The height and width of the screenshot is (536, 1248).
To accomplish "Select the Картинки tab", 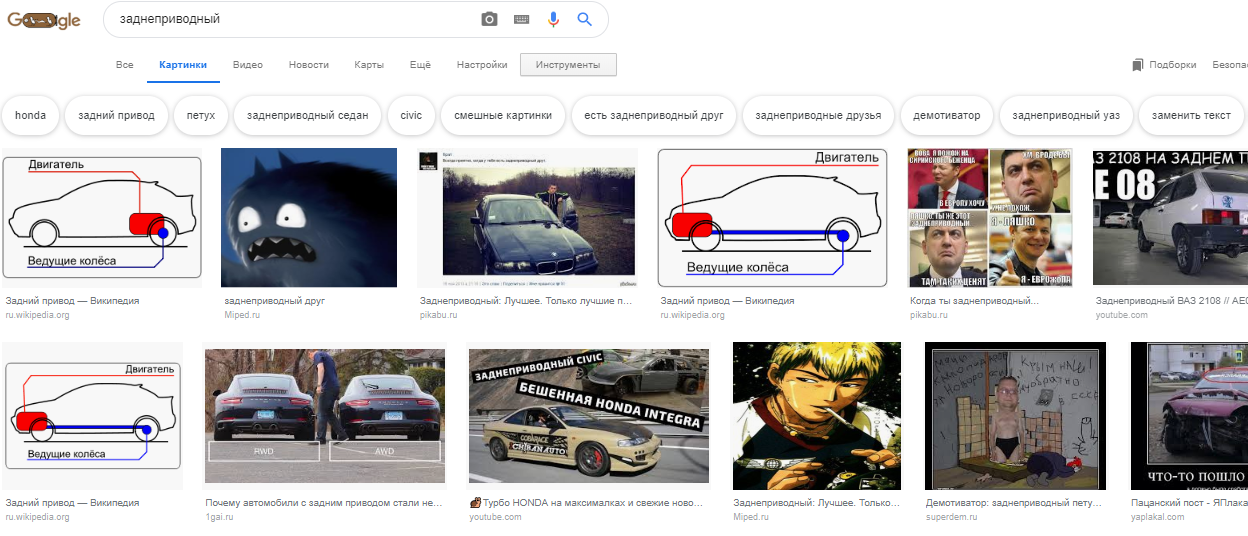I will click(x=183, y=65).
